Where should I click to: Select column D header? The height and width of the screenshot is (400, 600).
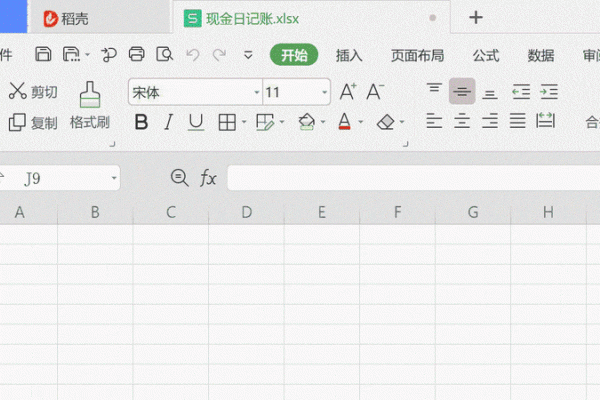tap(246, 212)
